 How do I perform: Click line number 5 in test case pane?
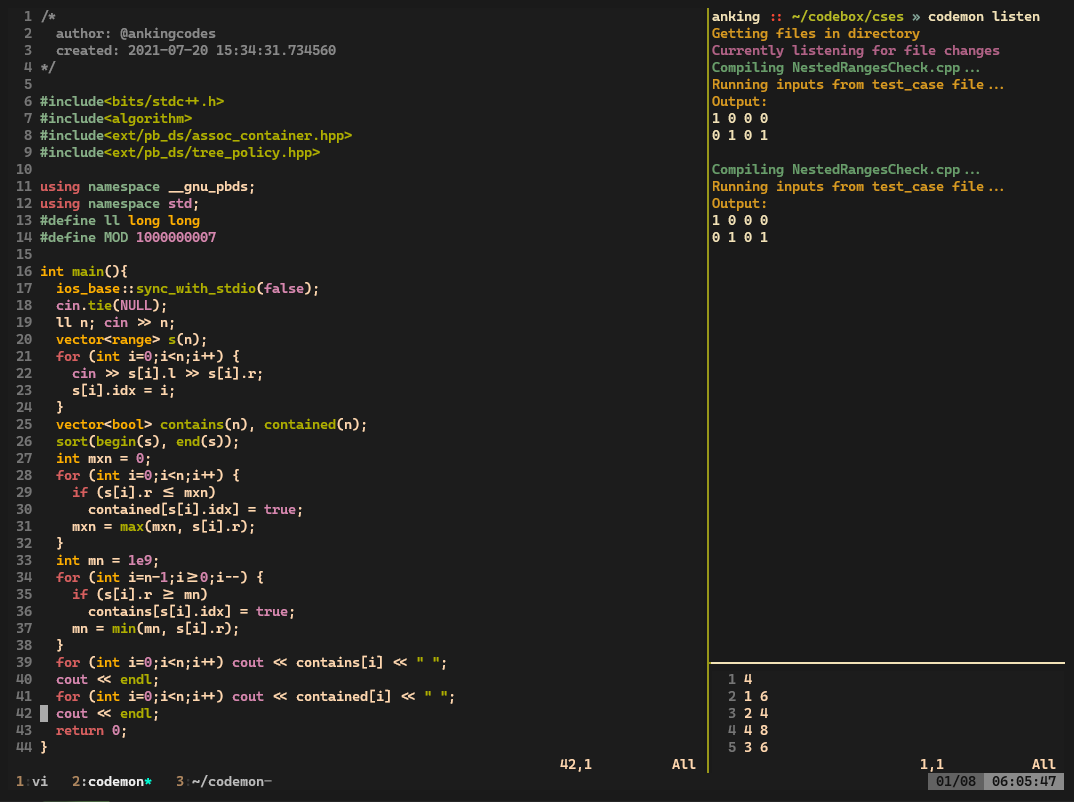(732, 747)
